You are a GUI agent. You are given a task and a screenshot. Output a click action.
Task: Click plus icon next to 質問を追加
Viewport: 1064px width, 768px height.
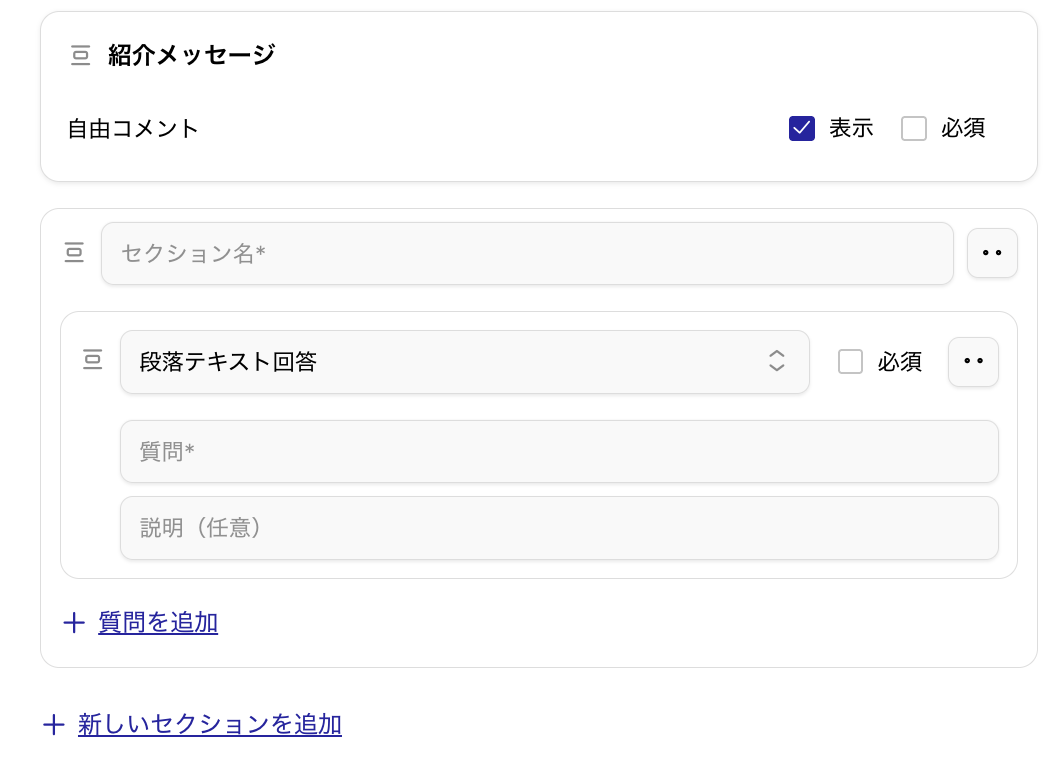pyautogui.click(x=74, y=623)
